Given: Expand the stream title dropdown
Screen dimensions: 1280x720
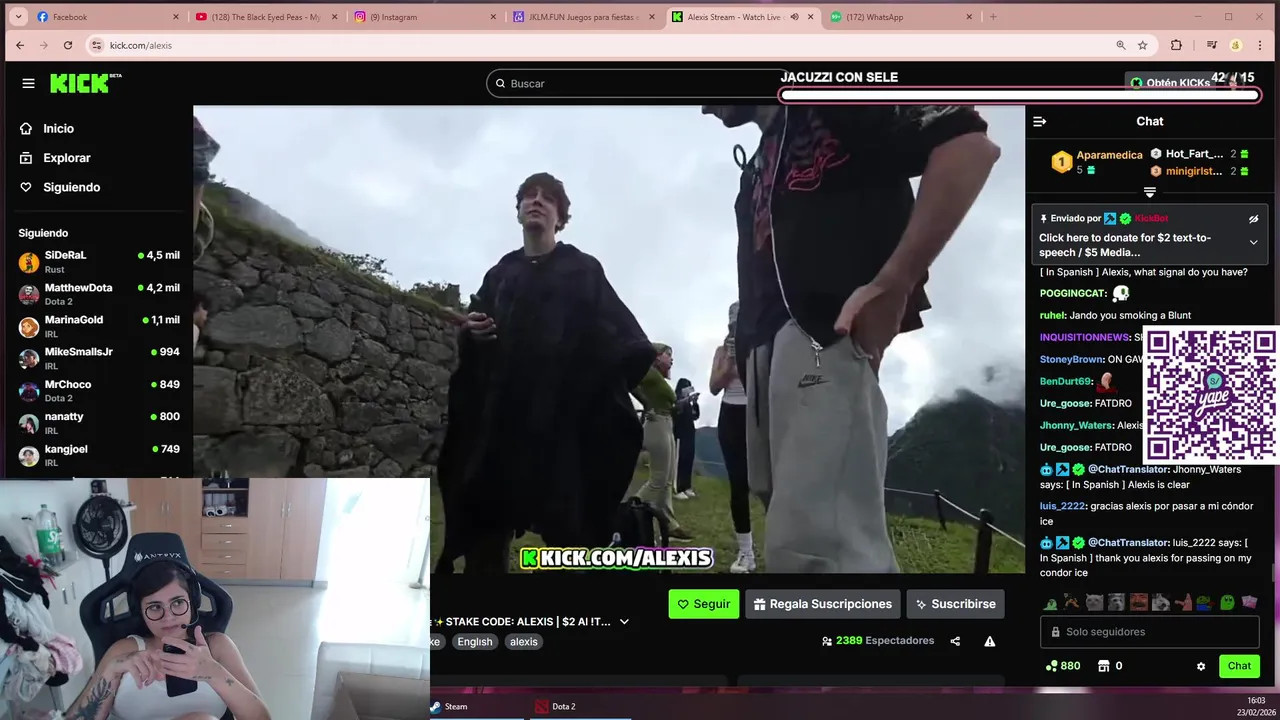Looking at the screenshot, I should [x=624, y=622].
